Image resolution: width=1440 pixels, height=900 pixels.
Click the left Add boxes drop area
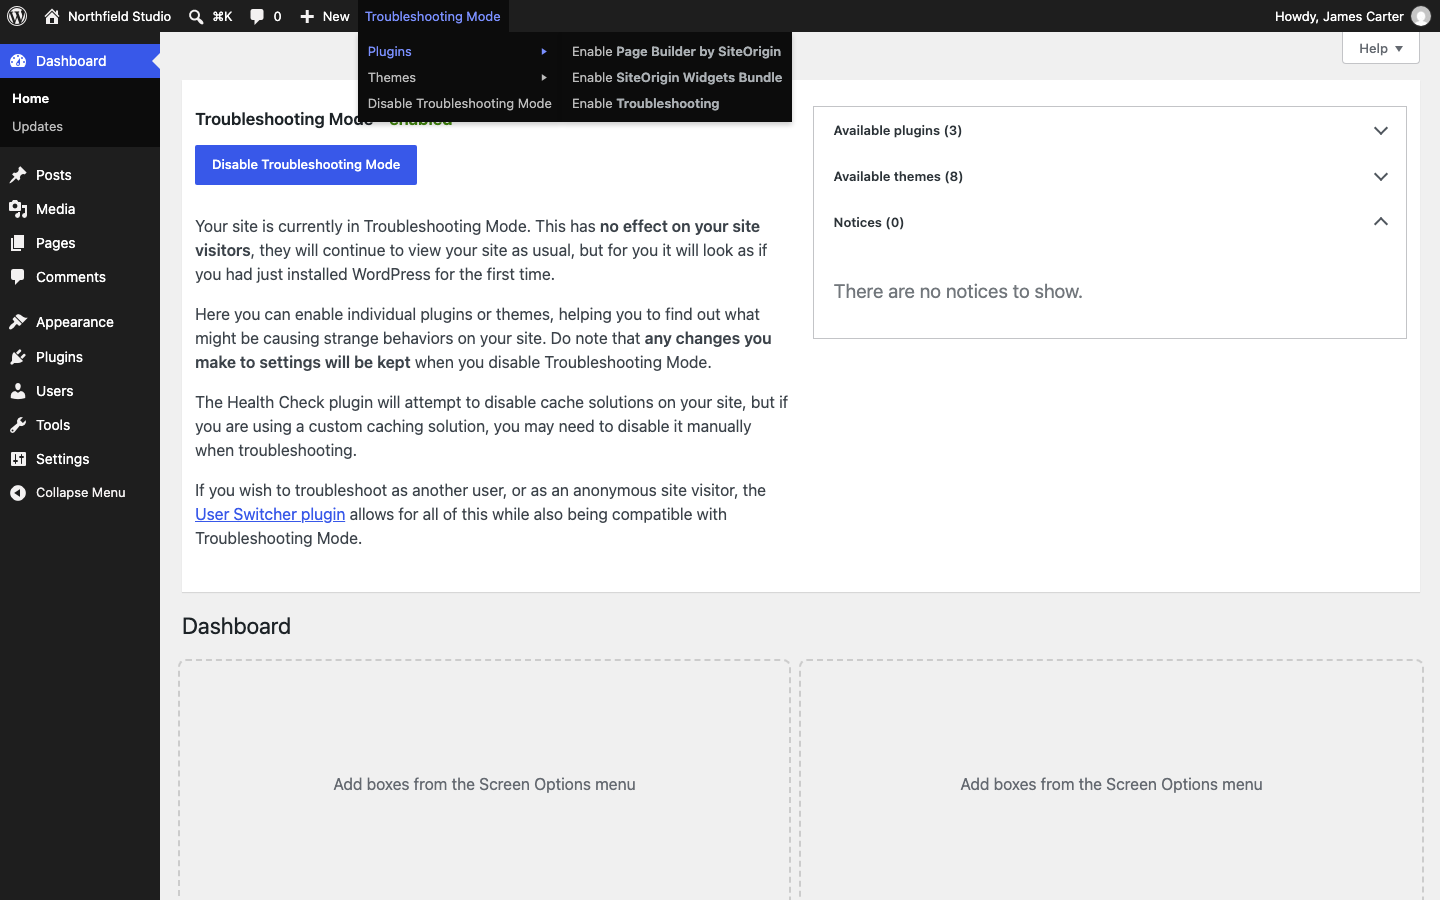[x=484, y=781]
